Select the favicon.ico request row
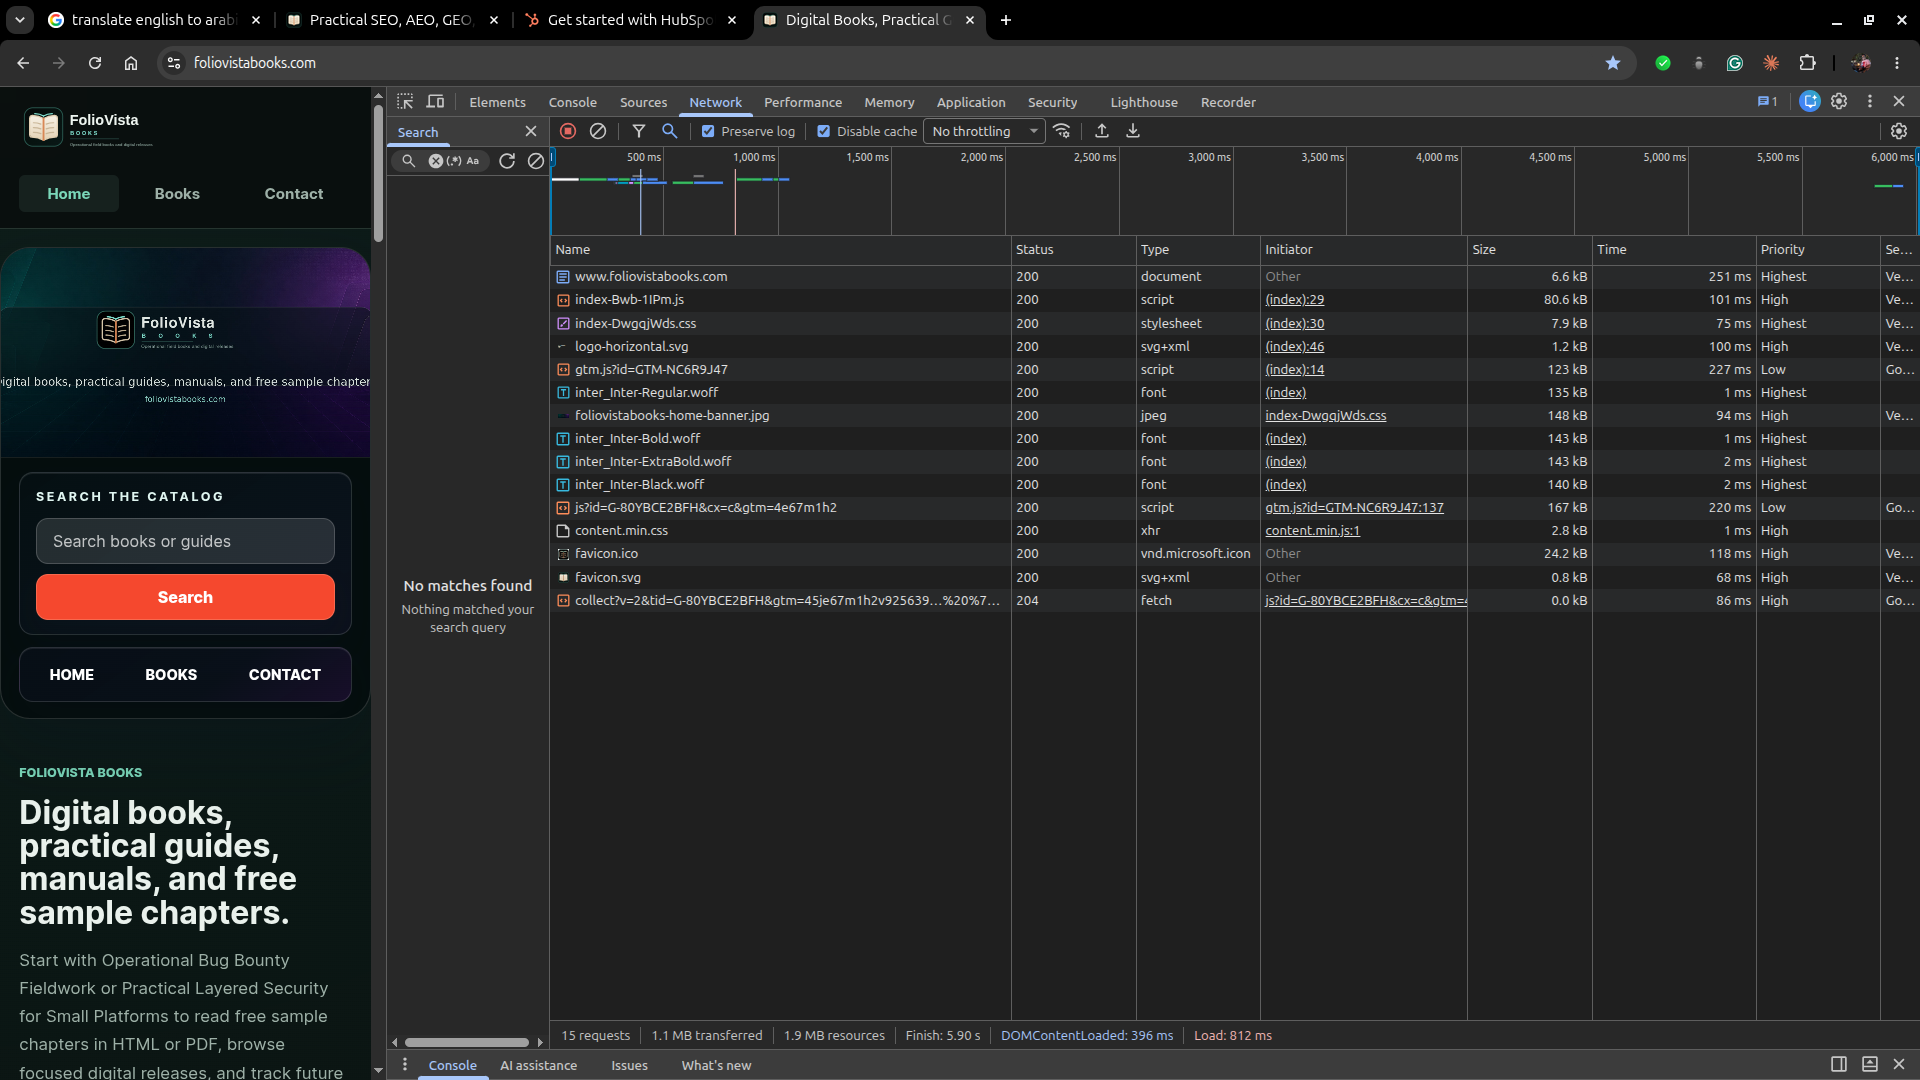The height and width of the screenshot is (1080, 1920). pyautogui.click(x=1234, y=554)
